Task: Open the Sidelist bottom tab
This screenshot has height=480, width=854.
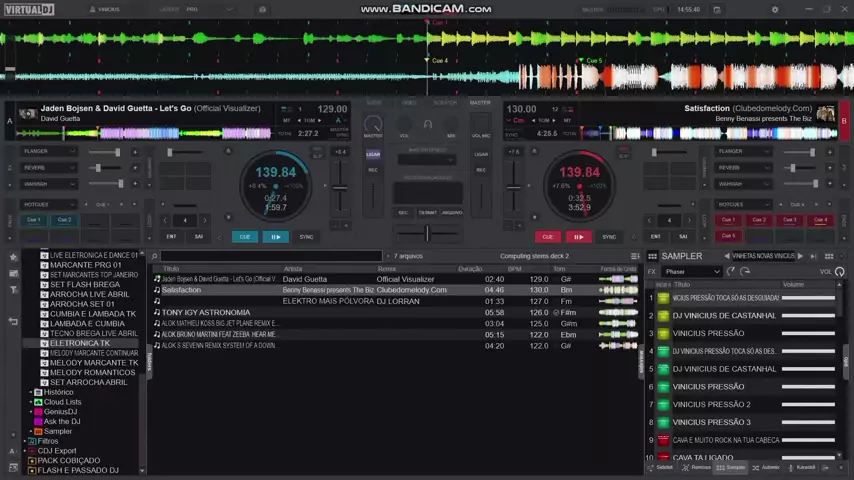Action: click(660, 467)
